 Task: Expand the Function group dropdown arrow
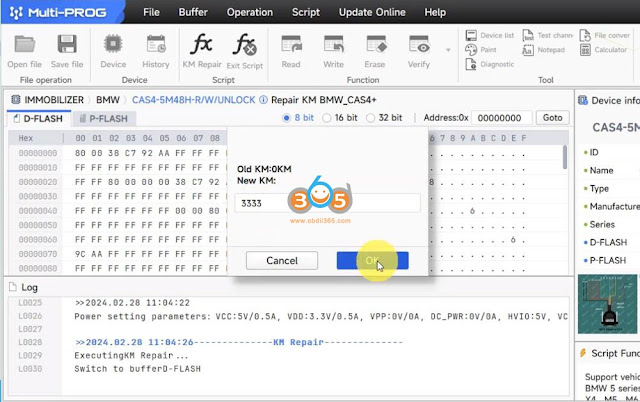point(448,50)
